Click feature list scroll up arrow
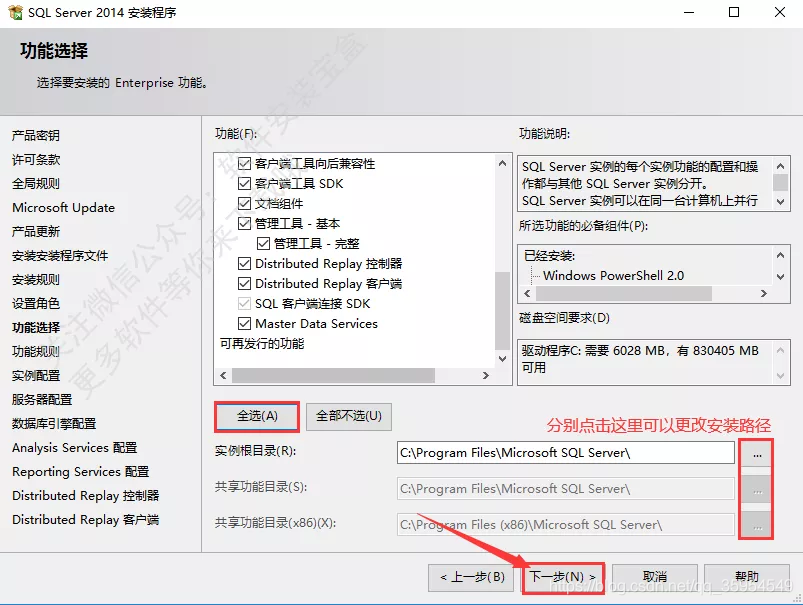This screenshot has height=605, width=803. pyautogui.click(x=502, y=163)
